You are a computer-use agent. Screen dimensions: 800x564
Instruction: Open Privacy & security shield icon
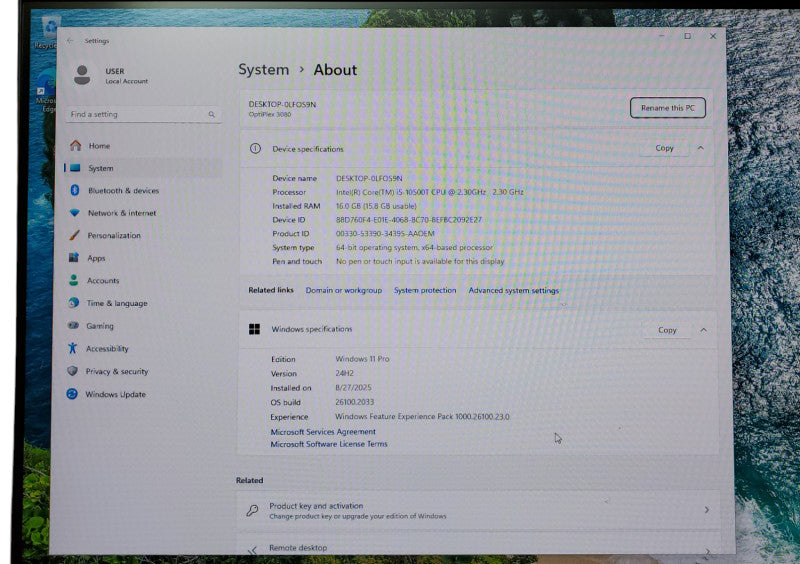72,371
